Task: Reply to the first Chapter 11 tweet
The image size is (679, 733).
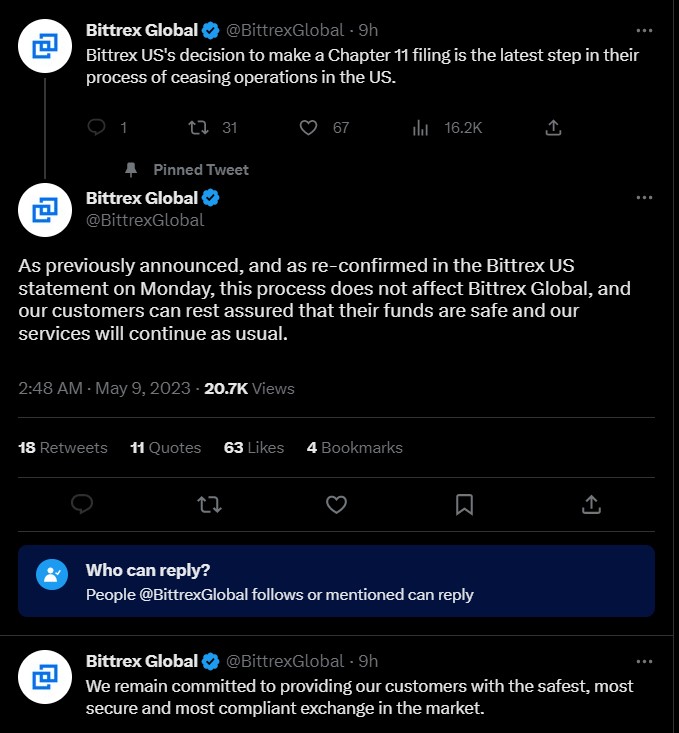Action: point(97,127)
